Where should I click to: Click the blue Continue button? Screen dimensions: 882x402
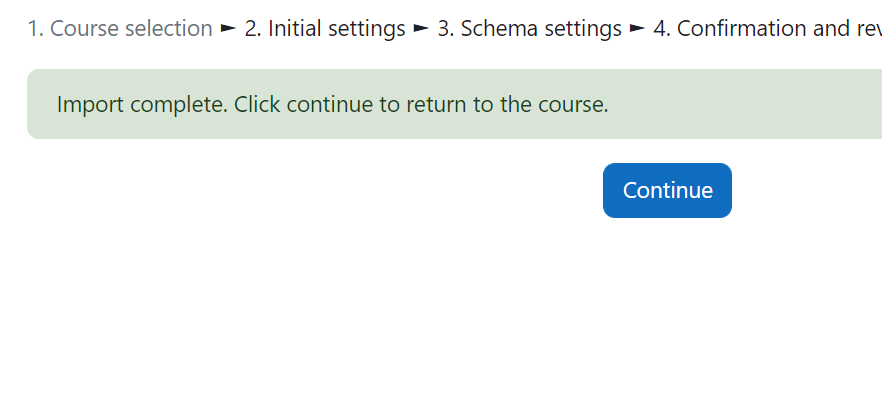coord(667,191)
